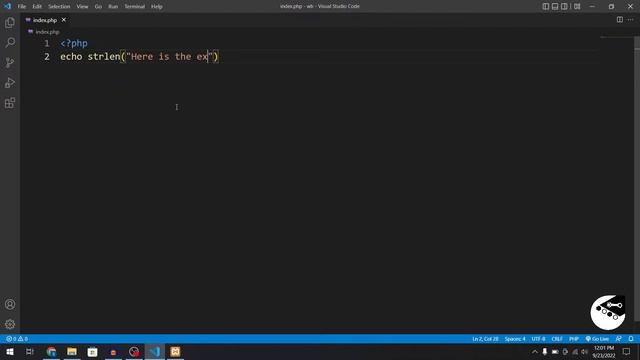Viewport: 640px width, 360px height.
Task: Open the Accounts menu icon
Action: [10, 304]
